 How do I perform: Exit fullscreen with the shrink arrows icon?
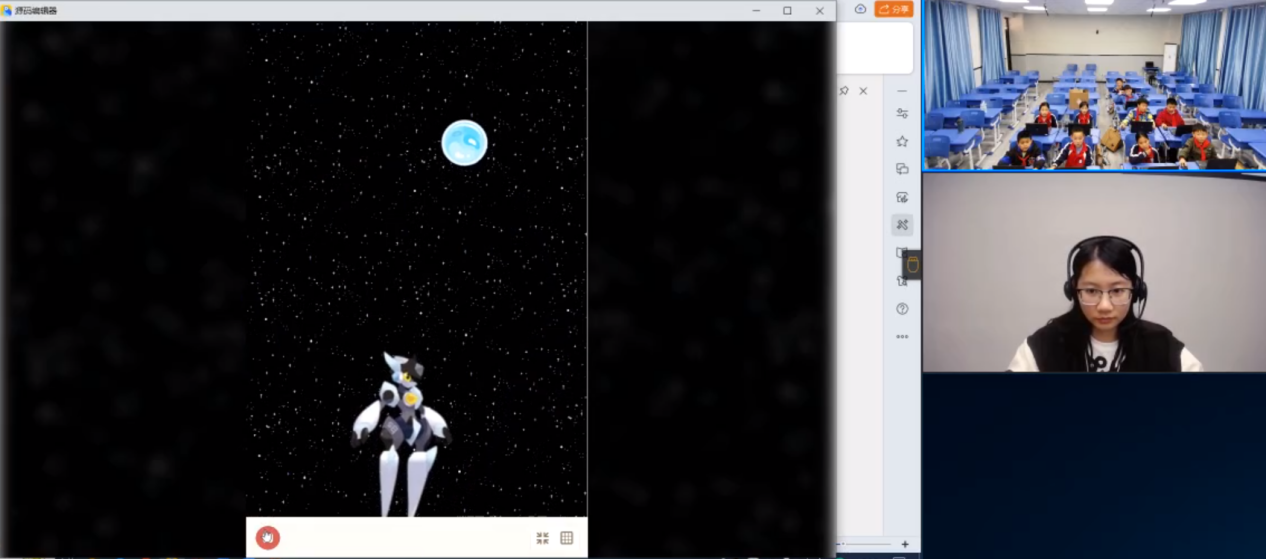[x=542, y=538]
